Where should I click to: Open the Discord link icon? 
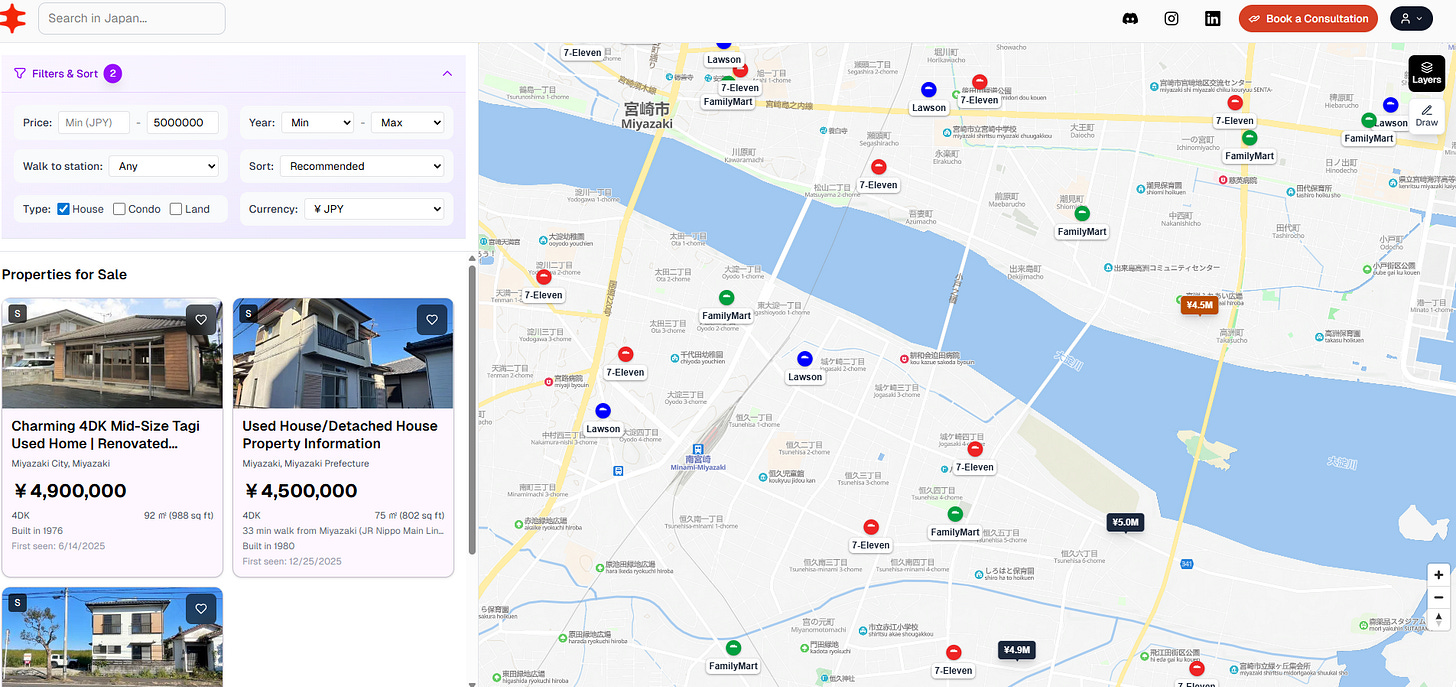pos(1130,18)
